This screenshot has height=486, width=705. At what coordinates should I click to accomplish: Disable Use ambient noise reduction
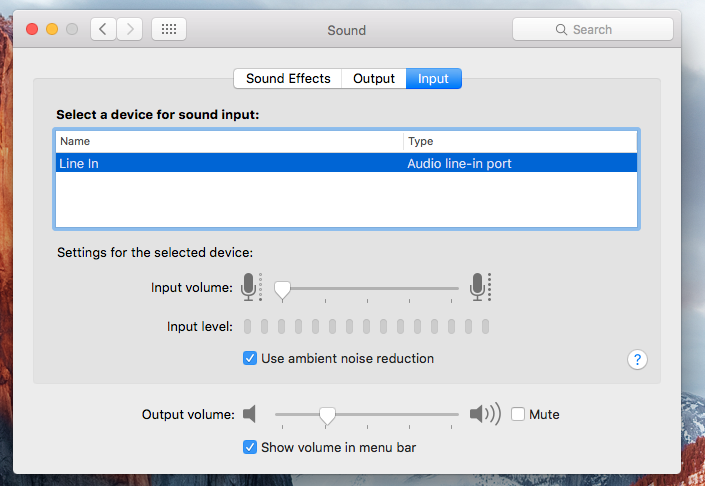tap(250, 358)
